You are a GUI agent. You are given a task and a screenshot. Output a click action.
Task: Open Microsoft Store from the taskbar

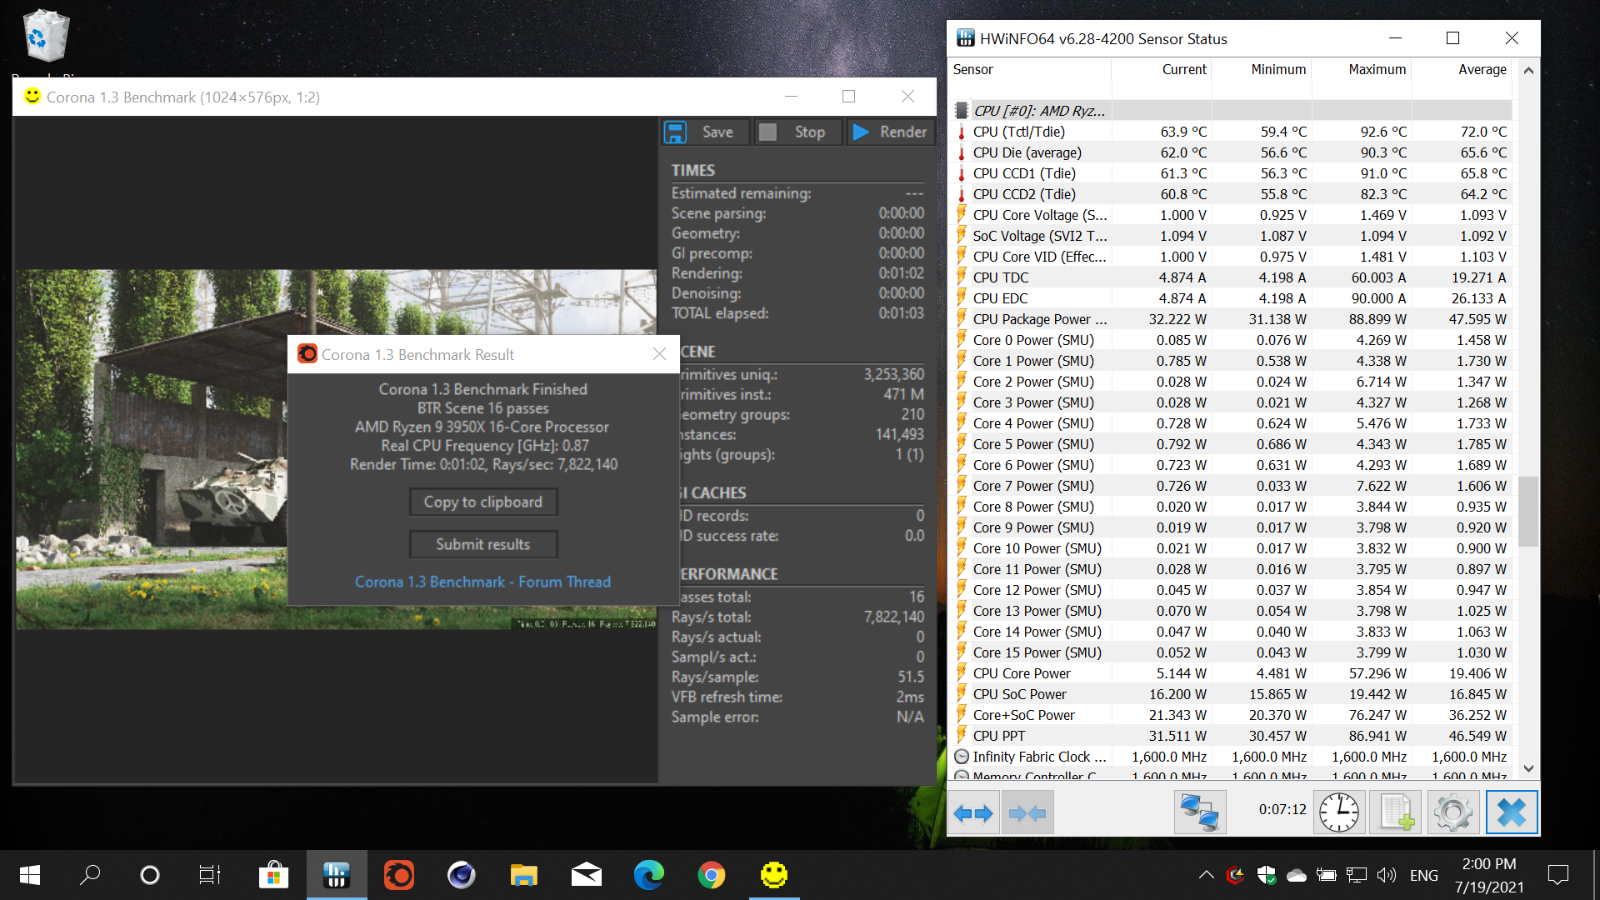coord(273,875)
